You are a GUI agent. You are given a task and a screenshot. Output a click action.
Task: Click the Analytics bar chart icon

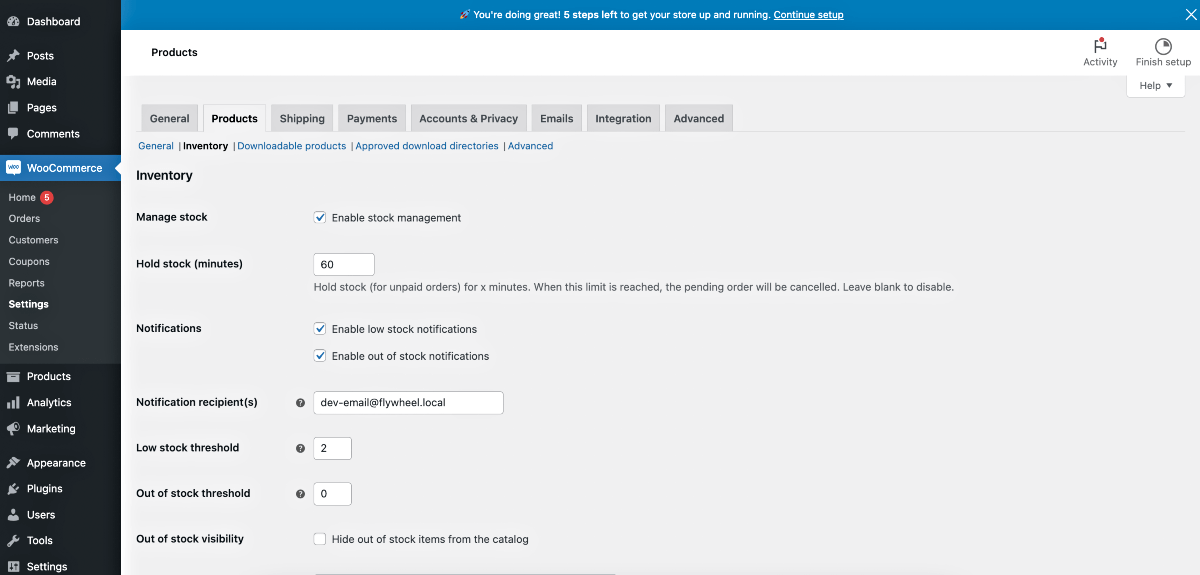coord(13,403)
